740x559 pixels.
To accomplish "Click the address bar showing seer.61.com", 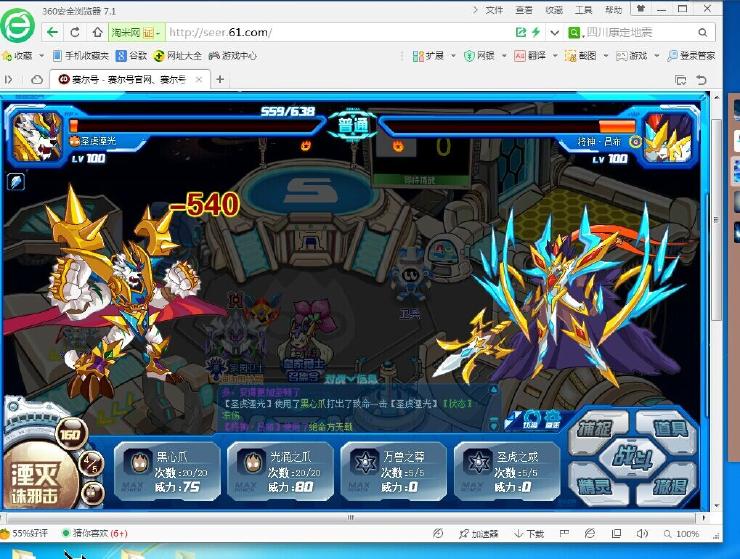I will pyautogui.click(x=337, y=33).
